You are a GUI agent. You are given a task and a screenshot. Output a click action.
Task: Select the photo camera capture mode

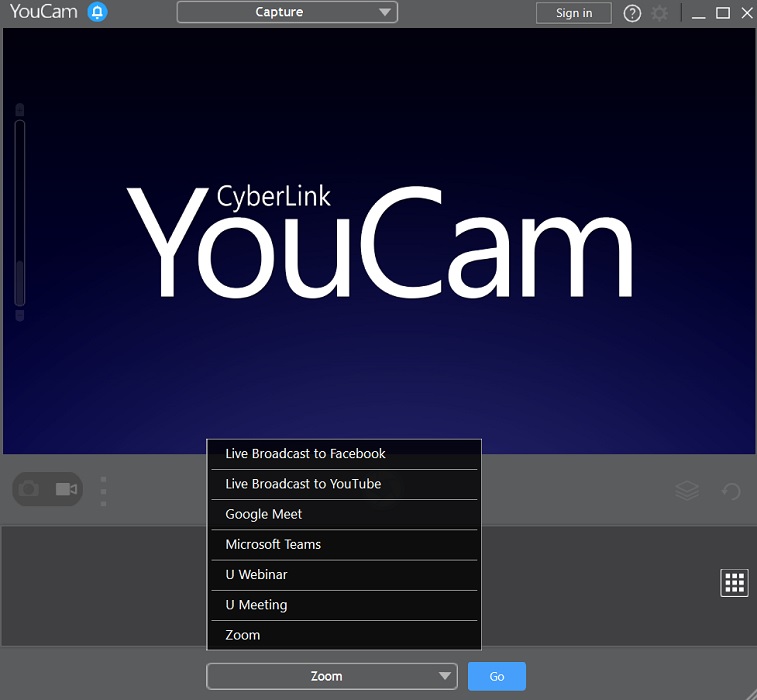pyautogui.click(x=29, y=489)
